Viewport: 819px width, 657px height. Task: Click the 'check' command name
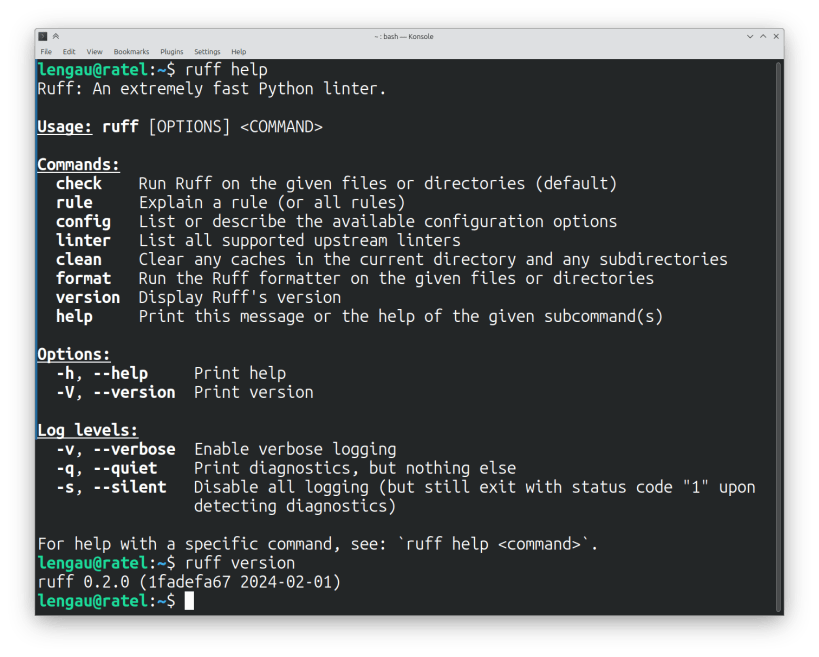79,184
